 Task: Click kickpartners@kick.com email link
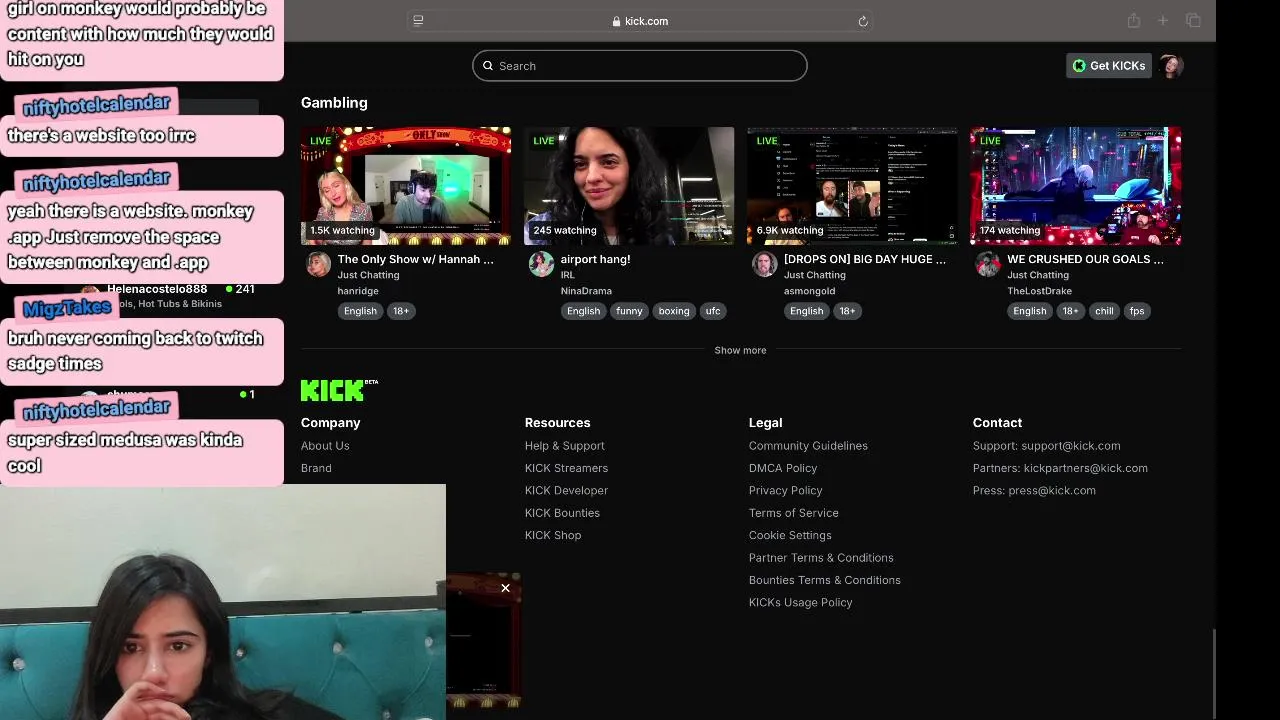tap(1086, 468)
